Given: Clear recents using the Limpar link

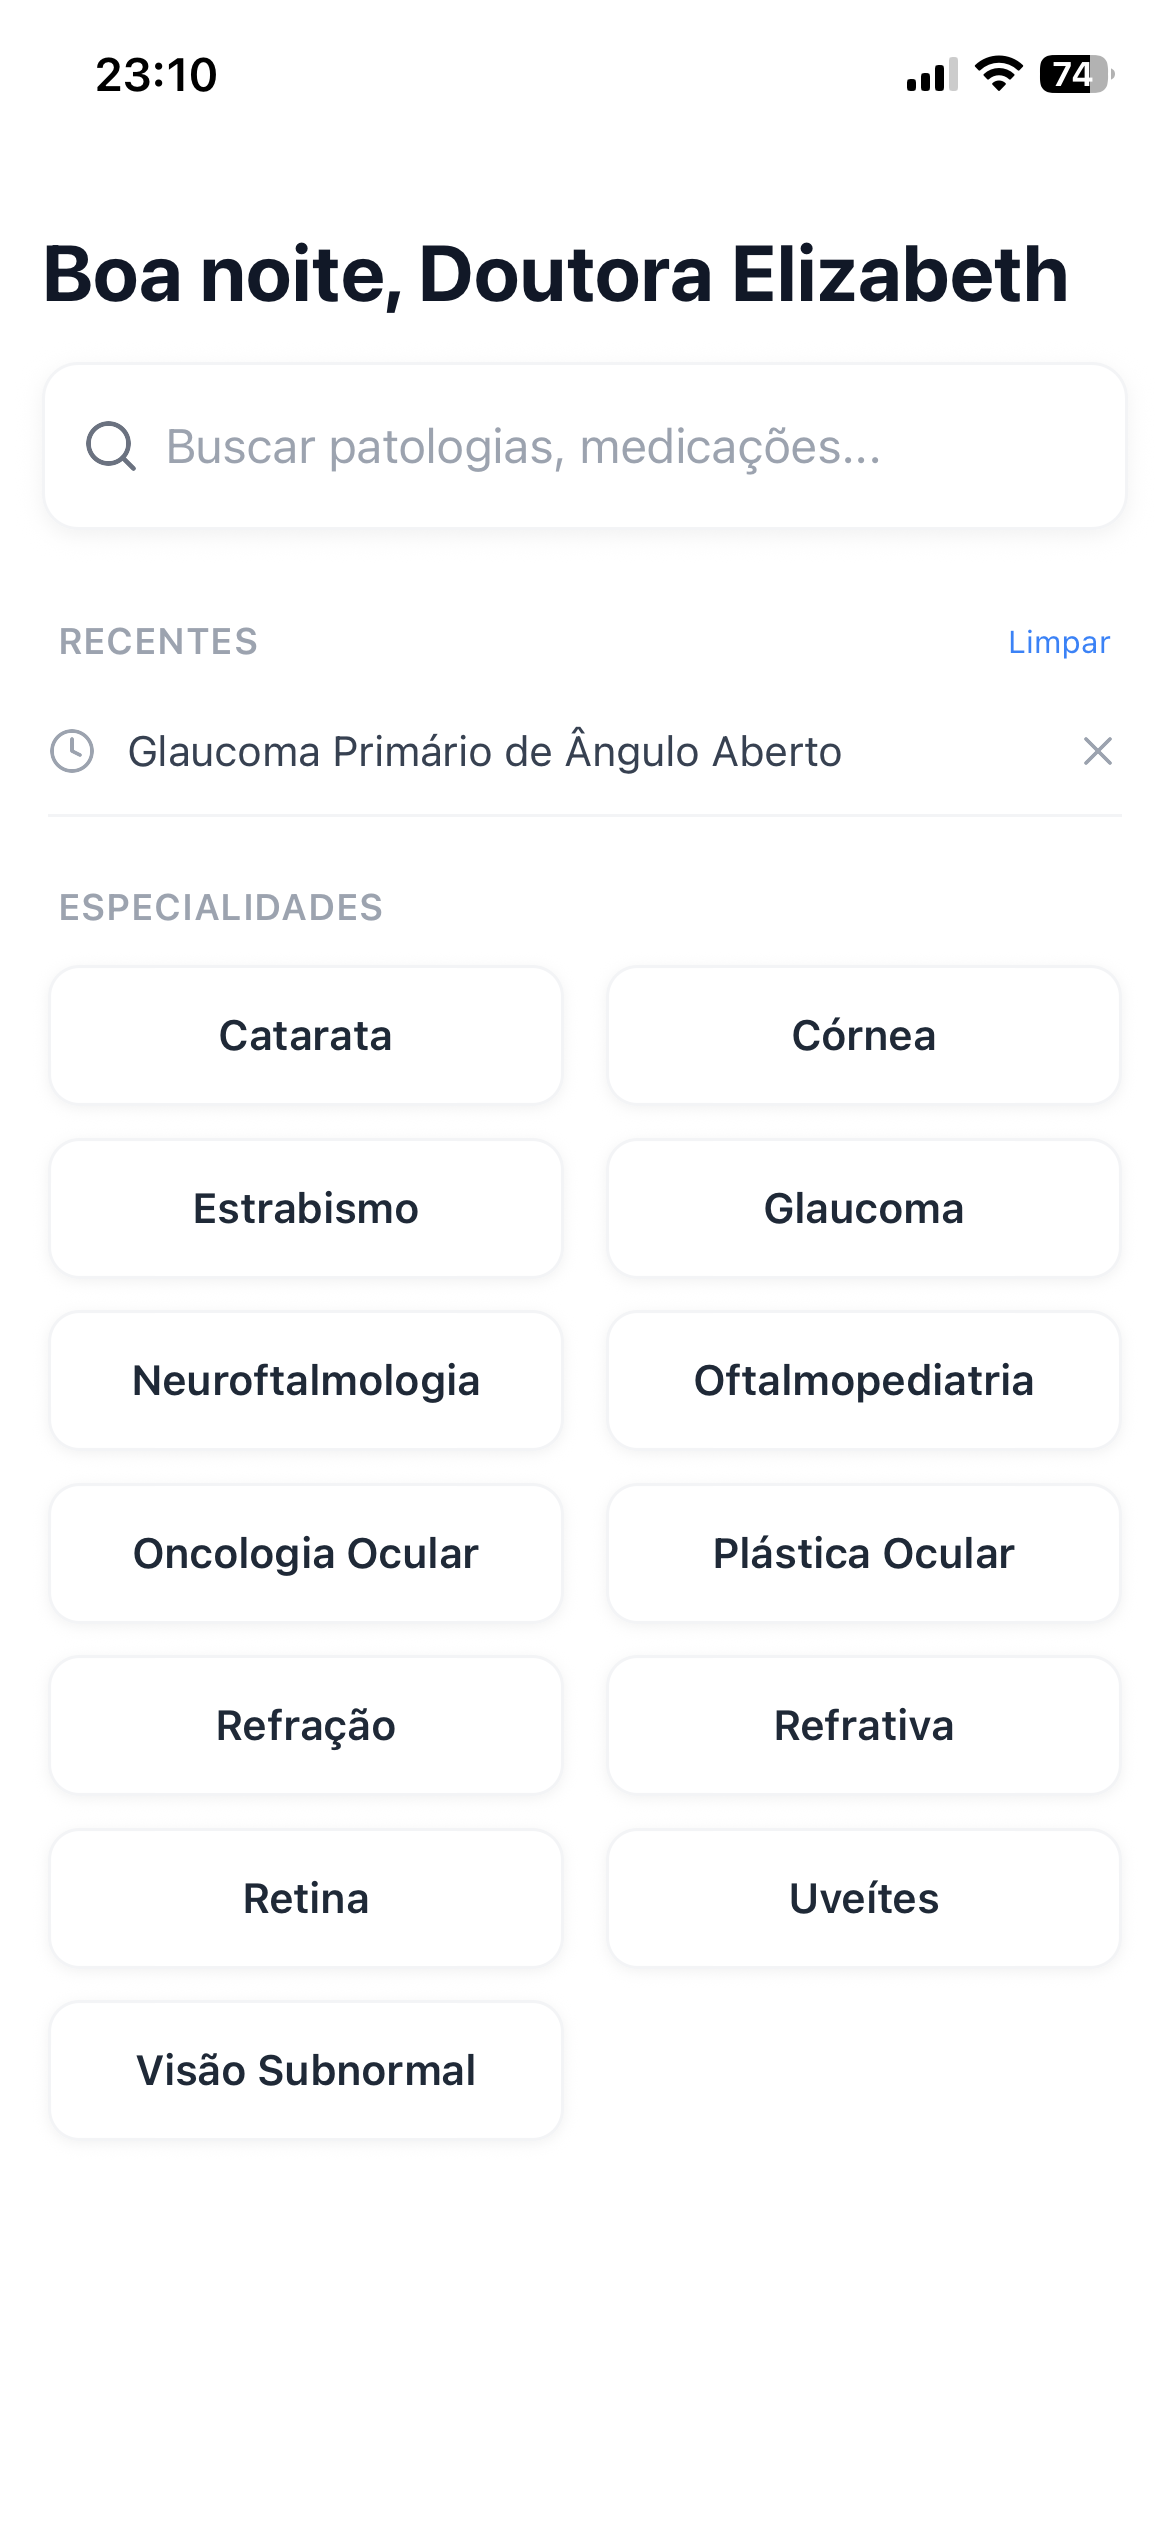Looking at the screenshot, I should pyautogui.click(x=1058, y=642).
